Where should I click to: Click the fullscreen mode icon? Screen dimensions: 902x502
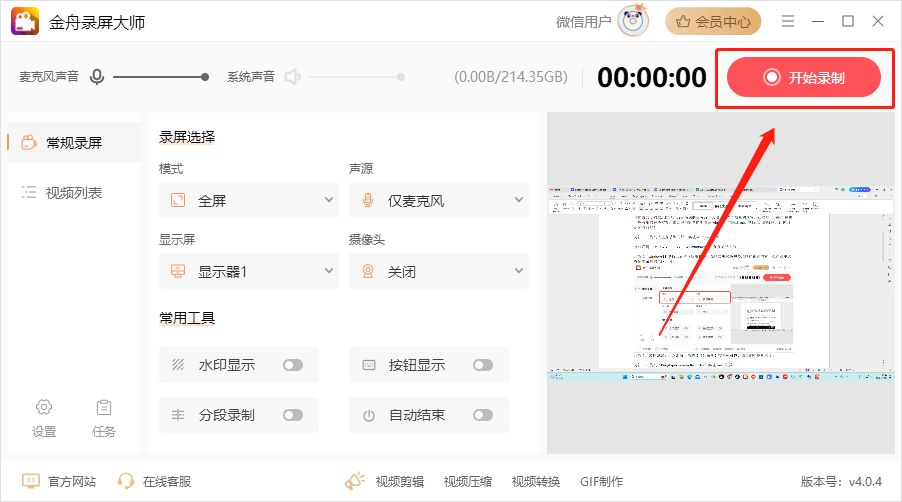pyautogui.click(x=178, y=200)
